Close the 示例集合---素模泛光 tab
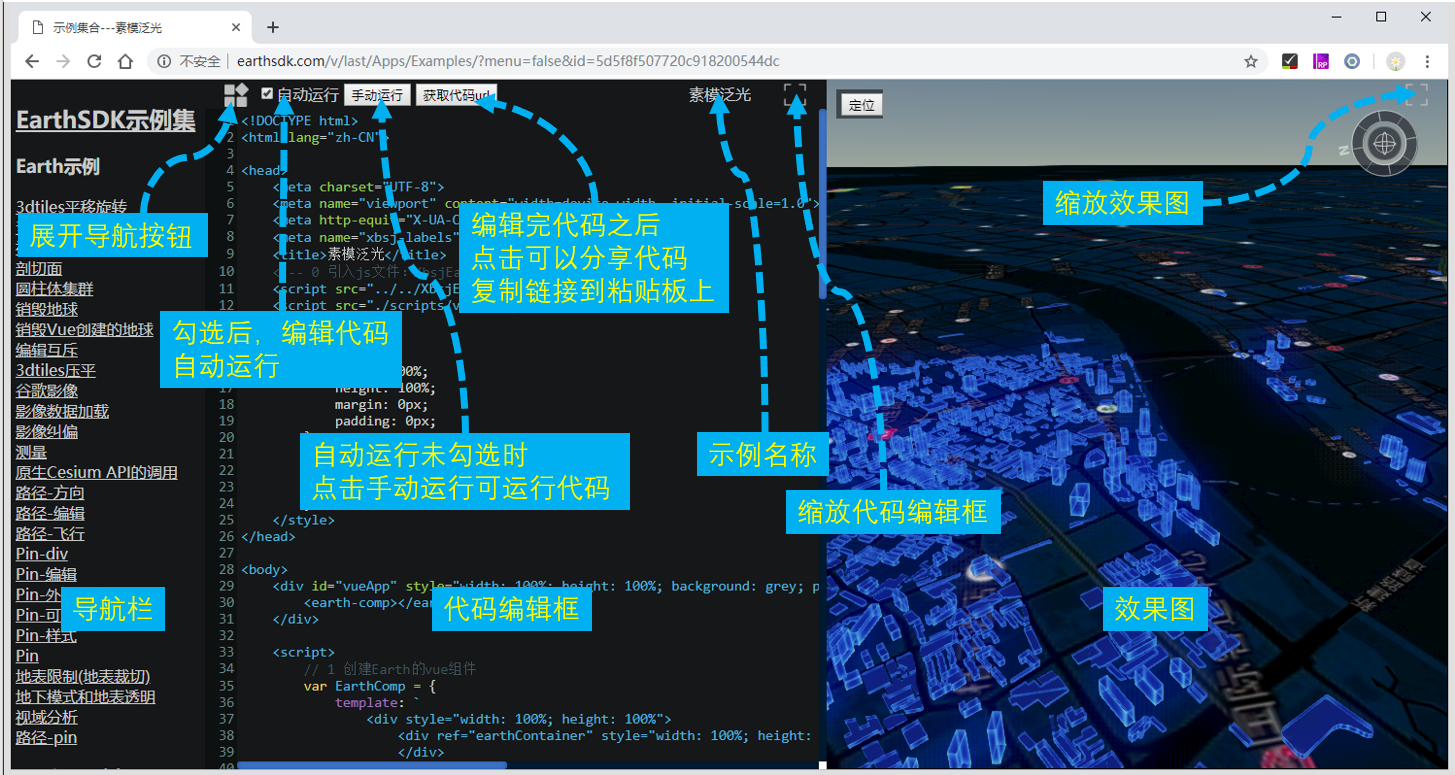 click(x=235, y=28)
